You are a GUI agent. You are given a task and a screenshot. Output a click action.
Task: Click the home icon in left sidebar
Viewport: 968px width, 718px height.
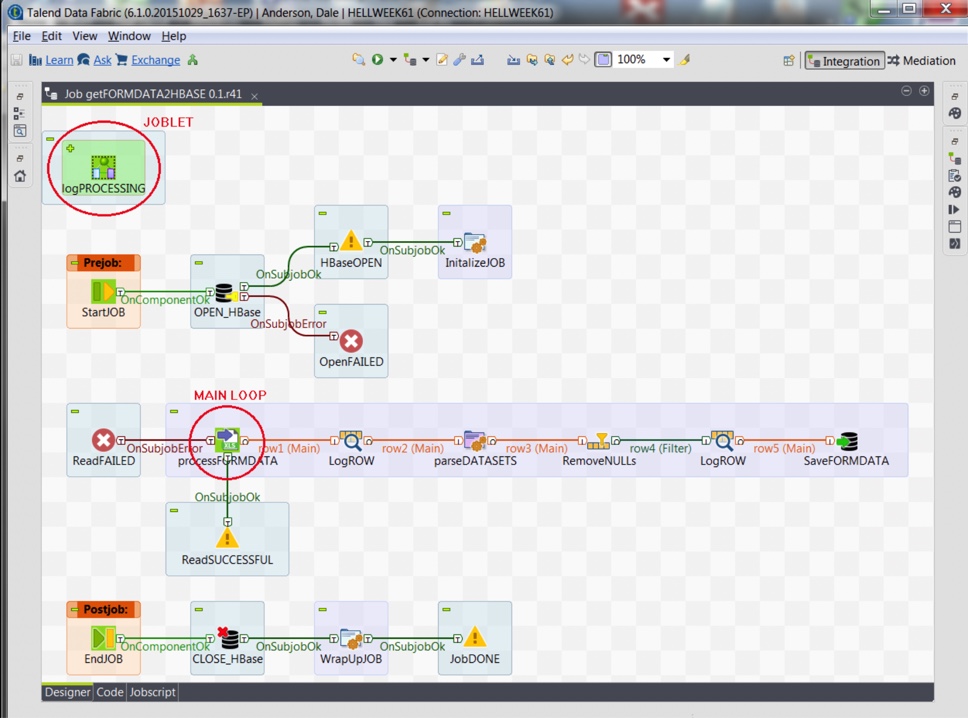point(20,176)
